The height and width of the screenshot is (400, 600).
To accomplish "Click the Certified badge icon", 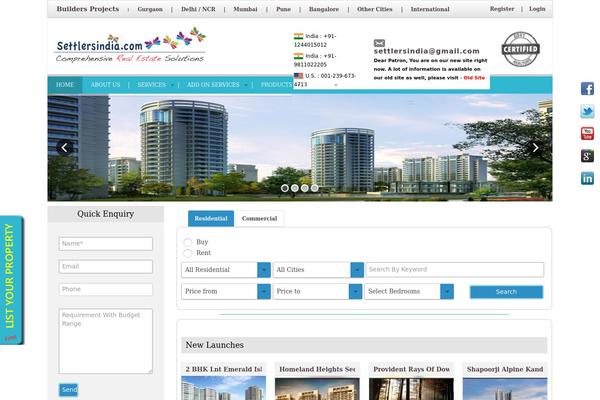I will click(x=520, y=49).
